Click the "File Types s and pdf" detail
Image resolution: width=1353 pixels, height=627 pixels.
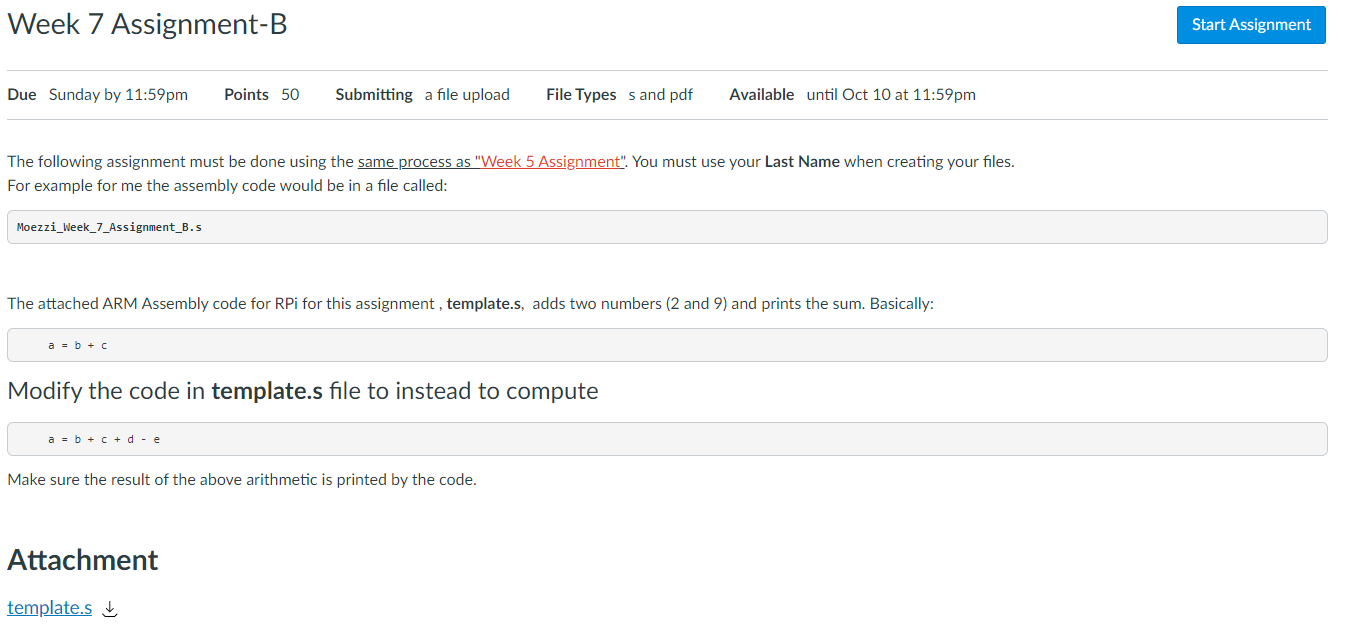[x=620, y=95]
